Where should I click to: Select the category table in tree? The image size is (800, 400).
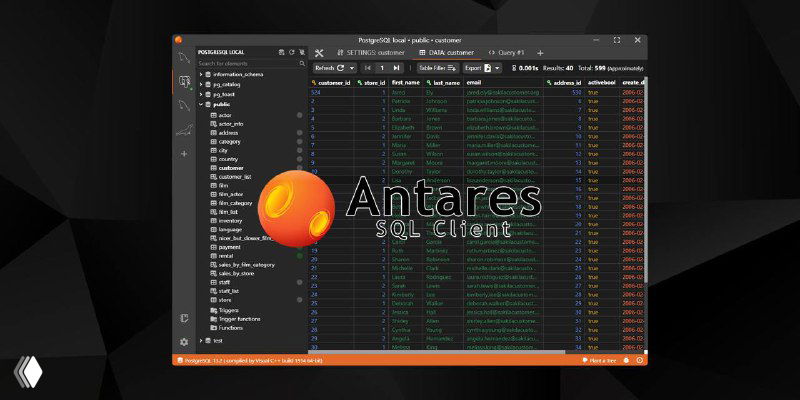tap(230, 142)
